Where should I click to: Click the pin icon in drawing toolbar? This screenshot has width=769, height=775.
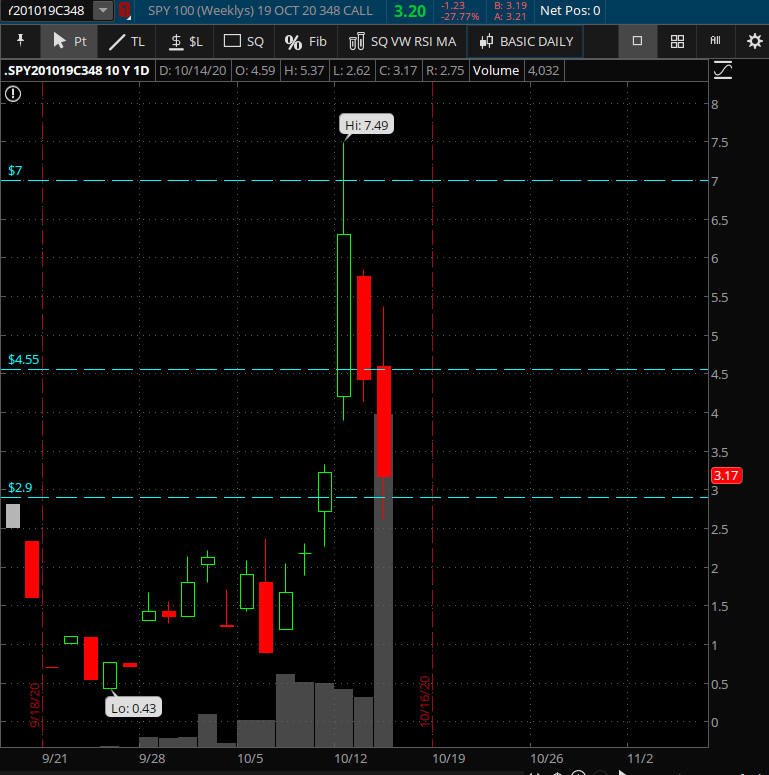pyautogui.click(x=20, y=41)
